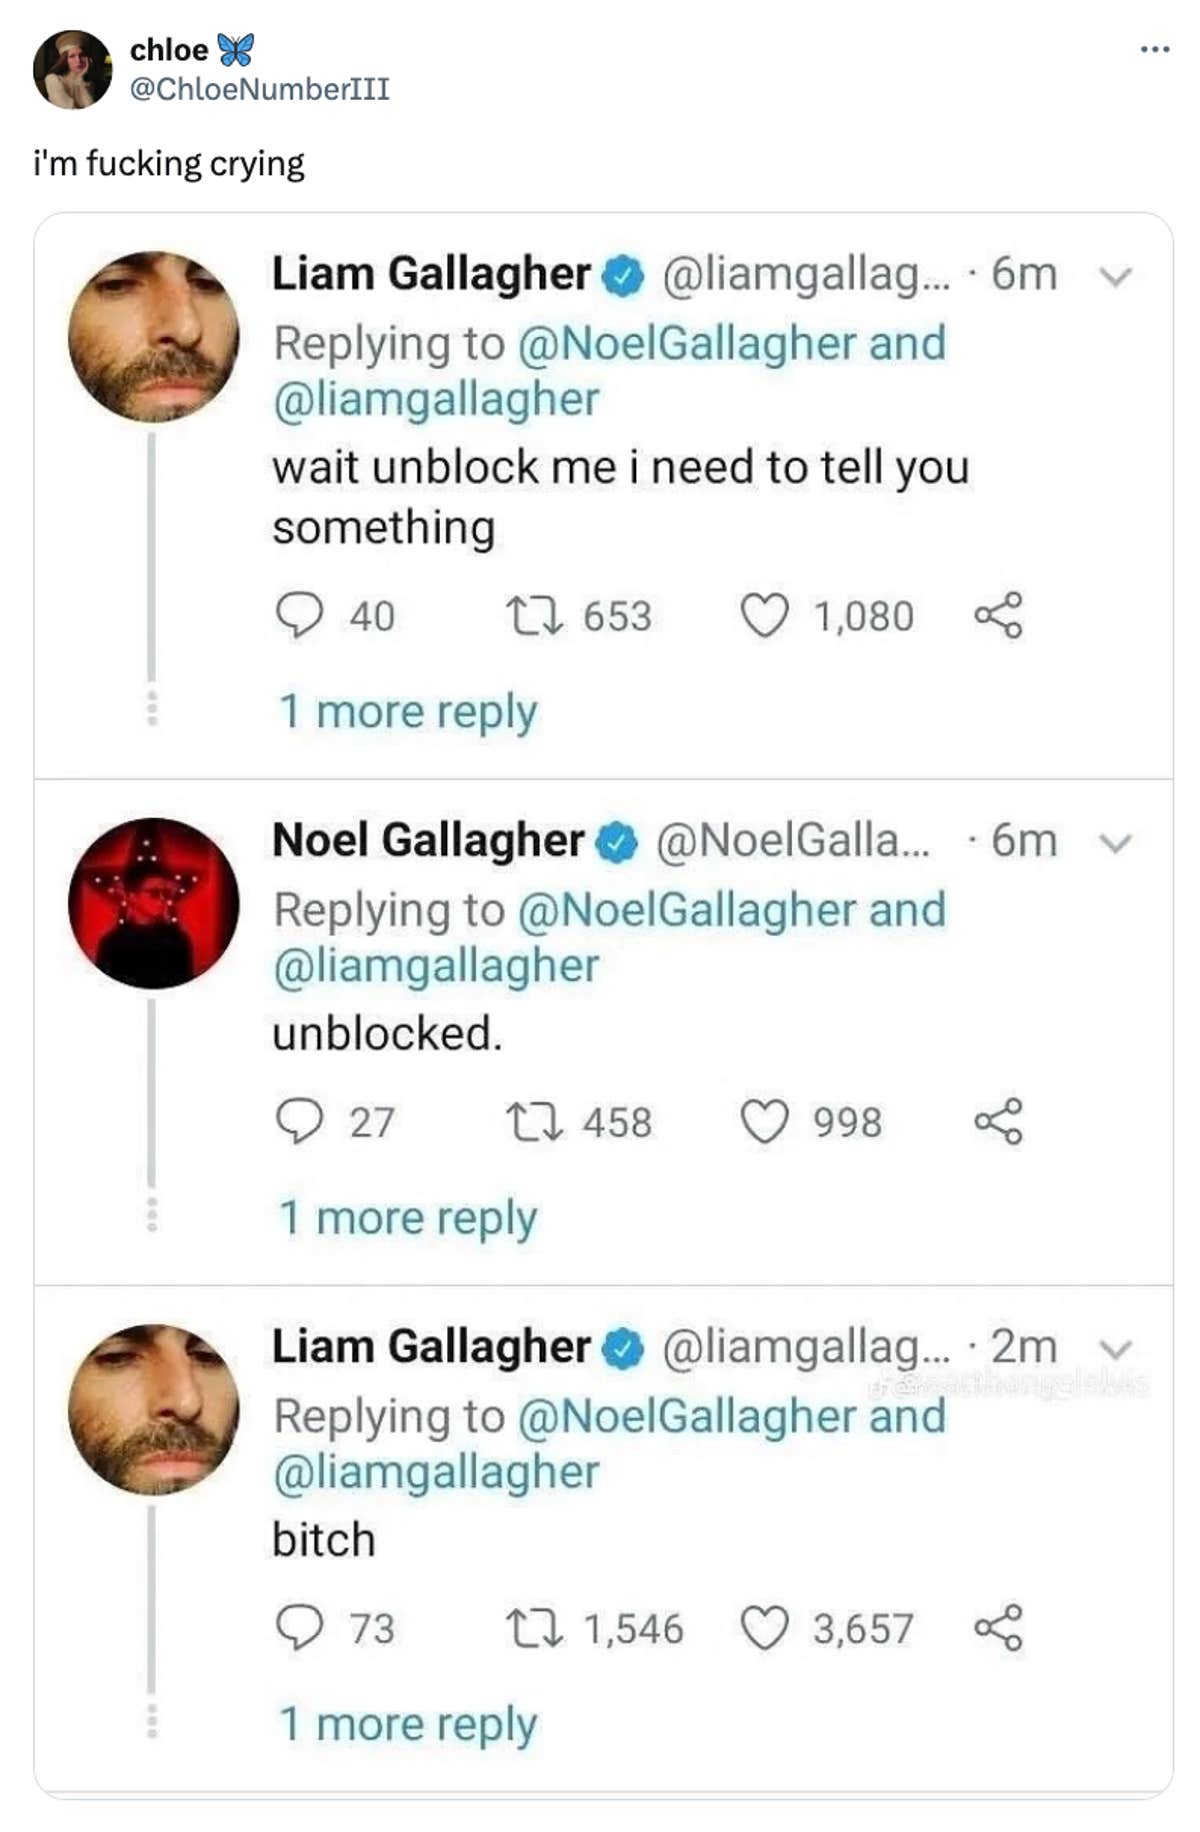This screenshot has height=1832, width=1200.
Task: Click the reply icon on Liam's unblock tweet
Action: [x=299, y=617]
